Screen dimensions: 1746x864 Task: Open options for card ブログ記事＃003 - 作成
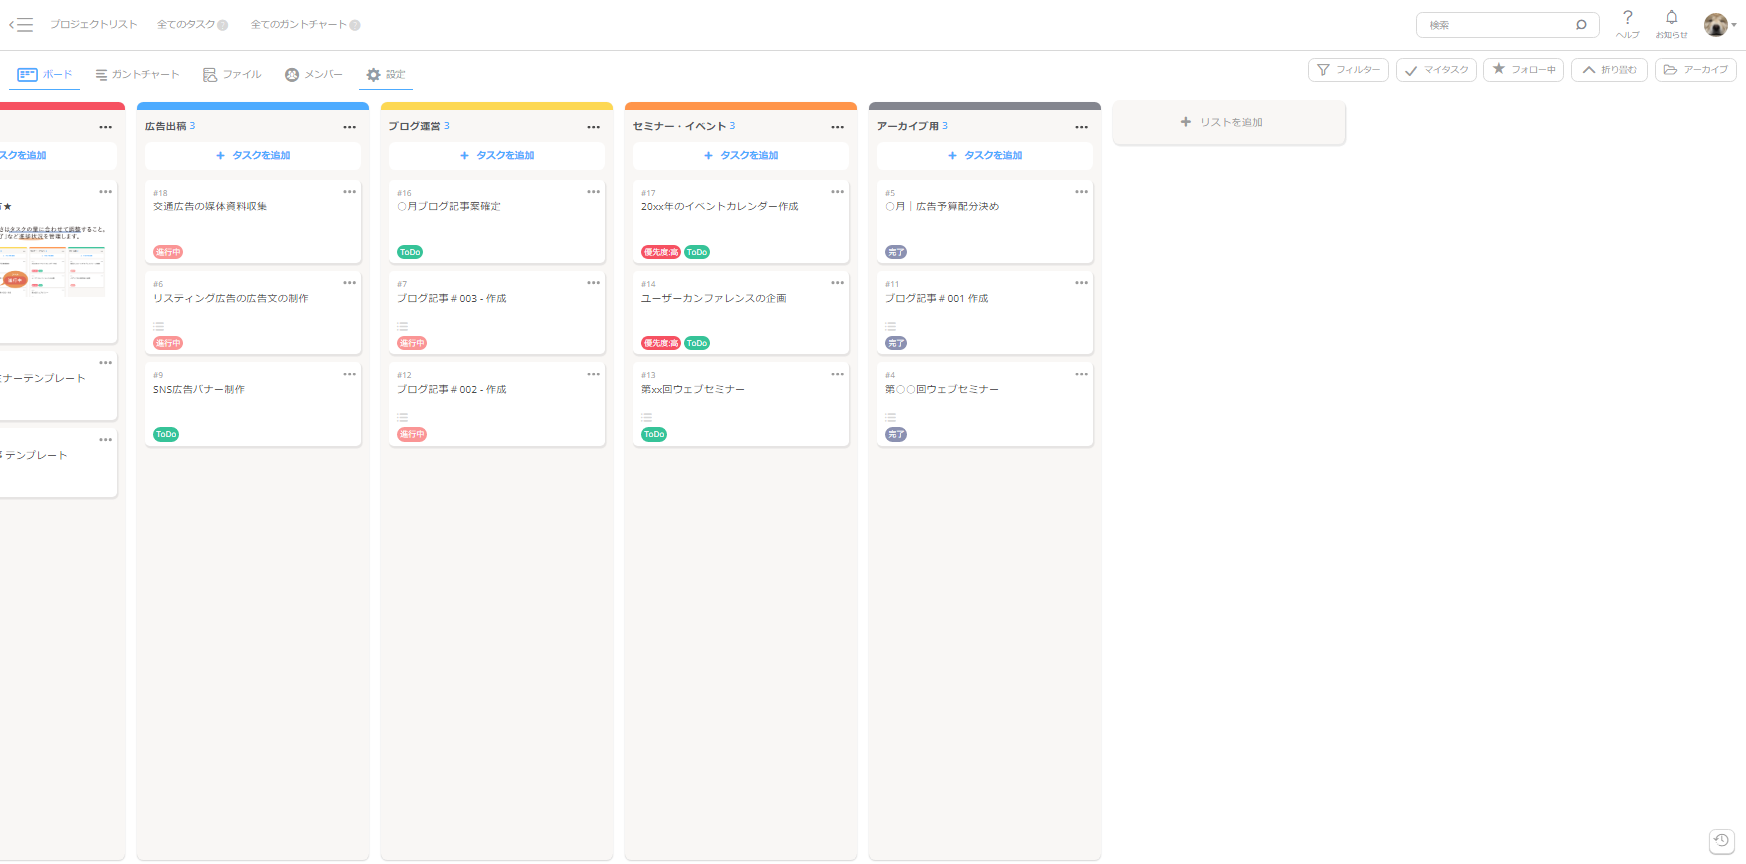coord(593,283)
